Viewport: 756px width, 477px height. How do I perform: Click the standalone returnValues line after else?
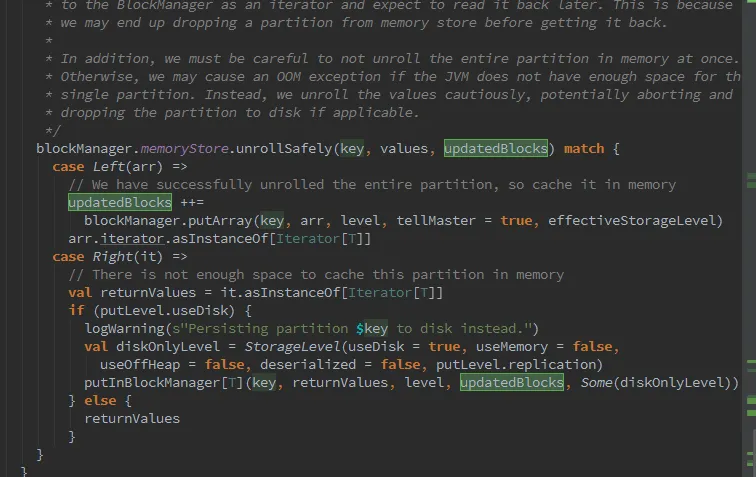(132, 419)
